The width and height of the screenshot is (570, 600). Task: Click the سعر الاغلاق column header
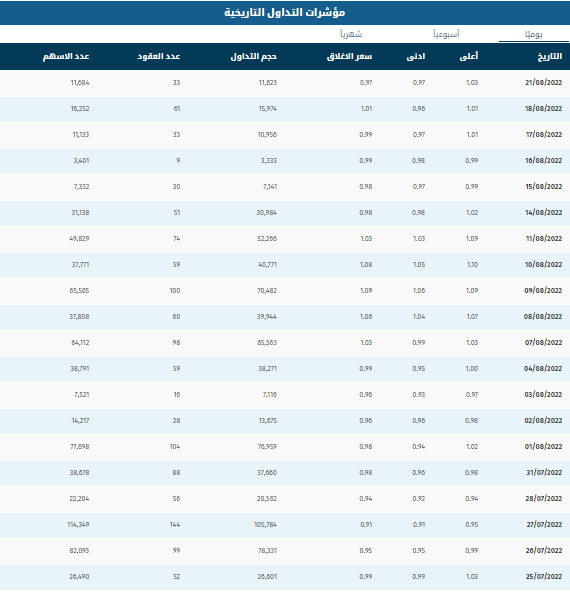(x=349, y=56)
